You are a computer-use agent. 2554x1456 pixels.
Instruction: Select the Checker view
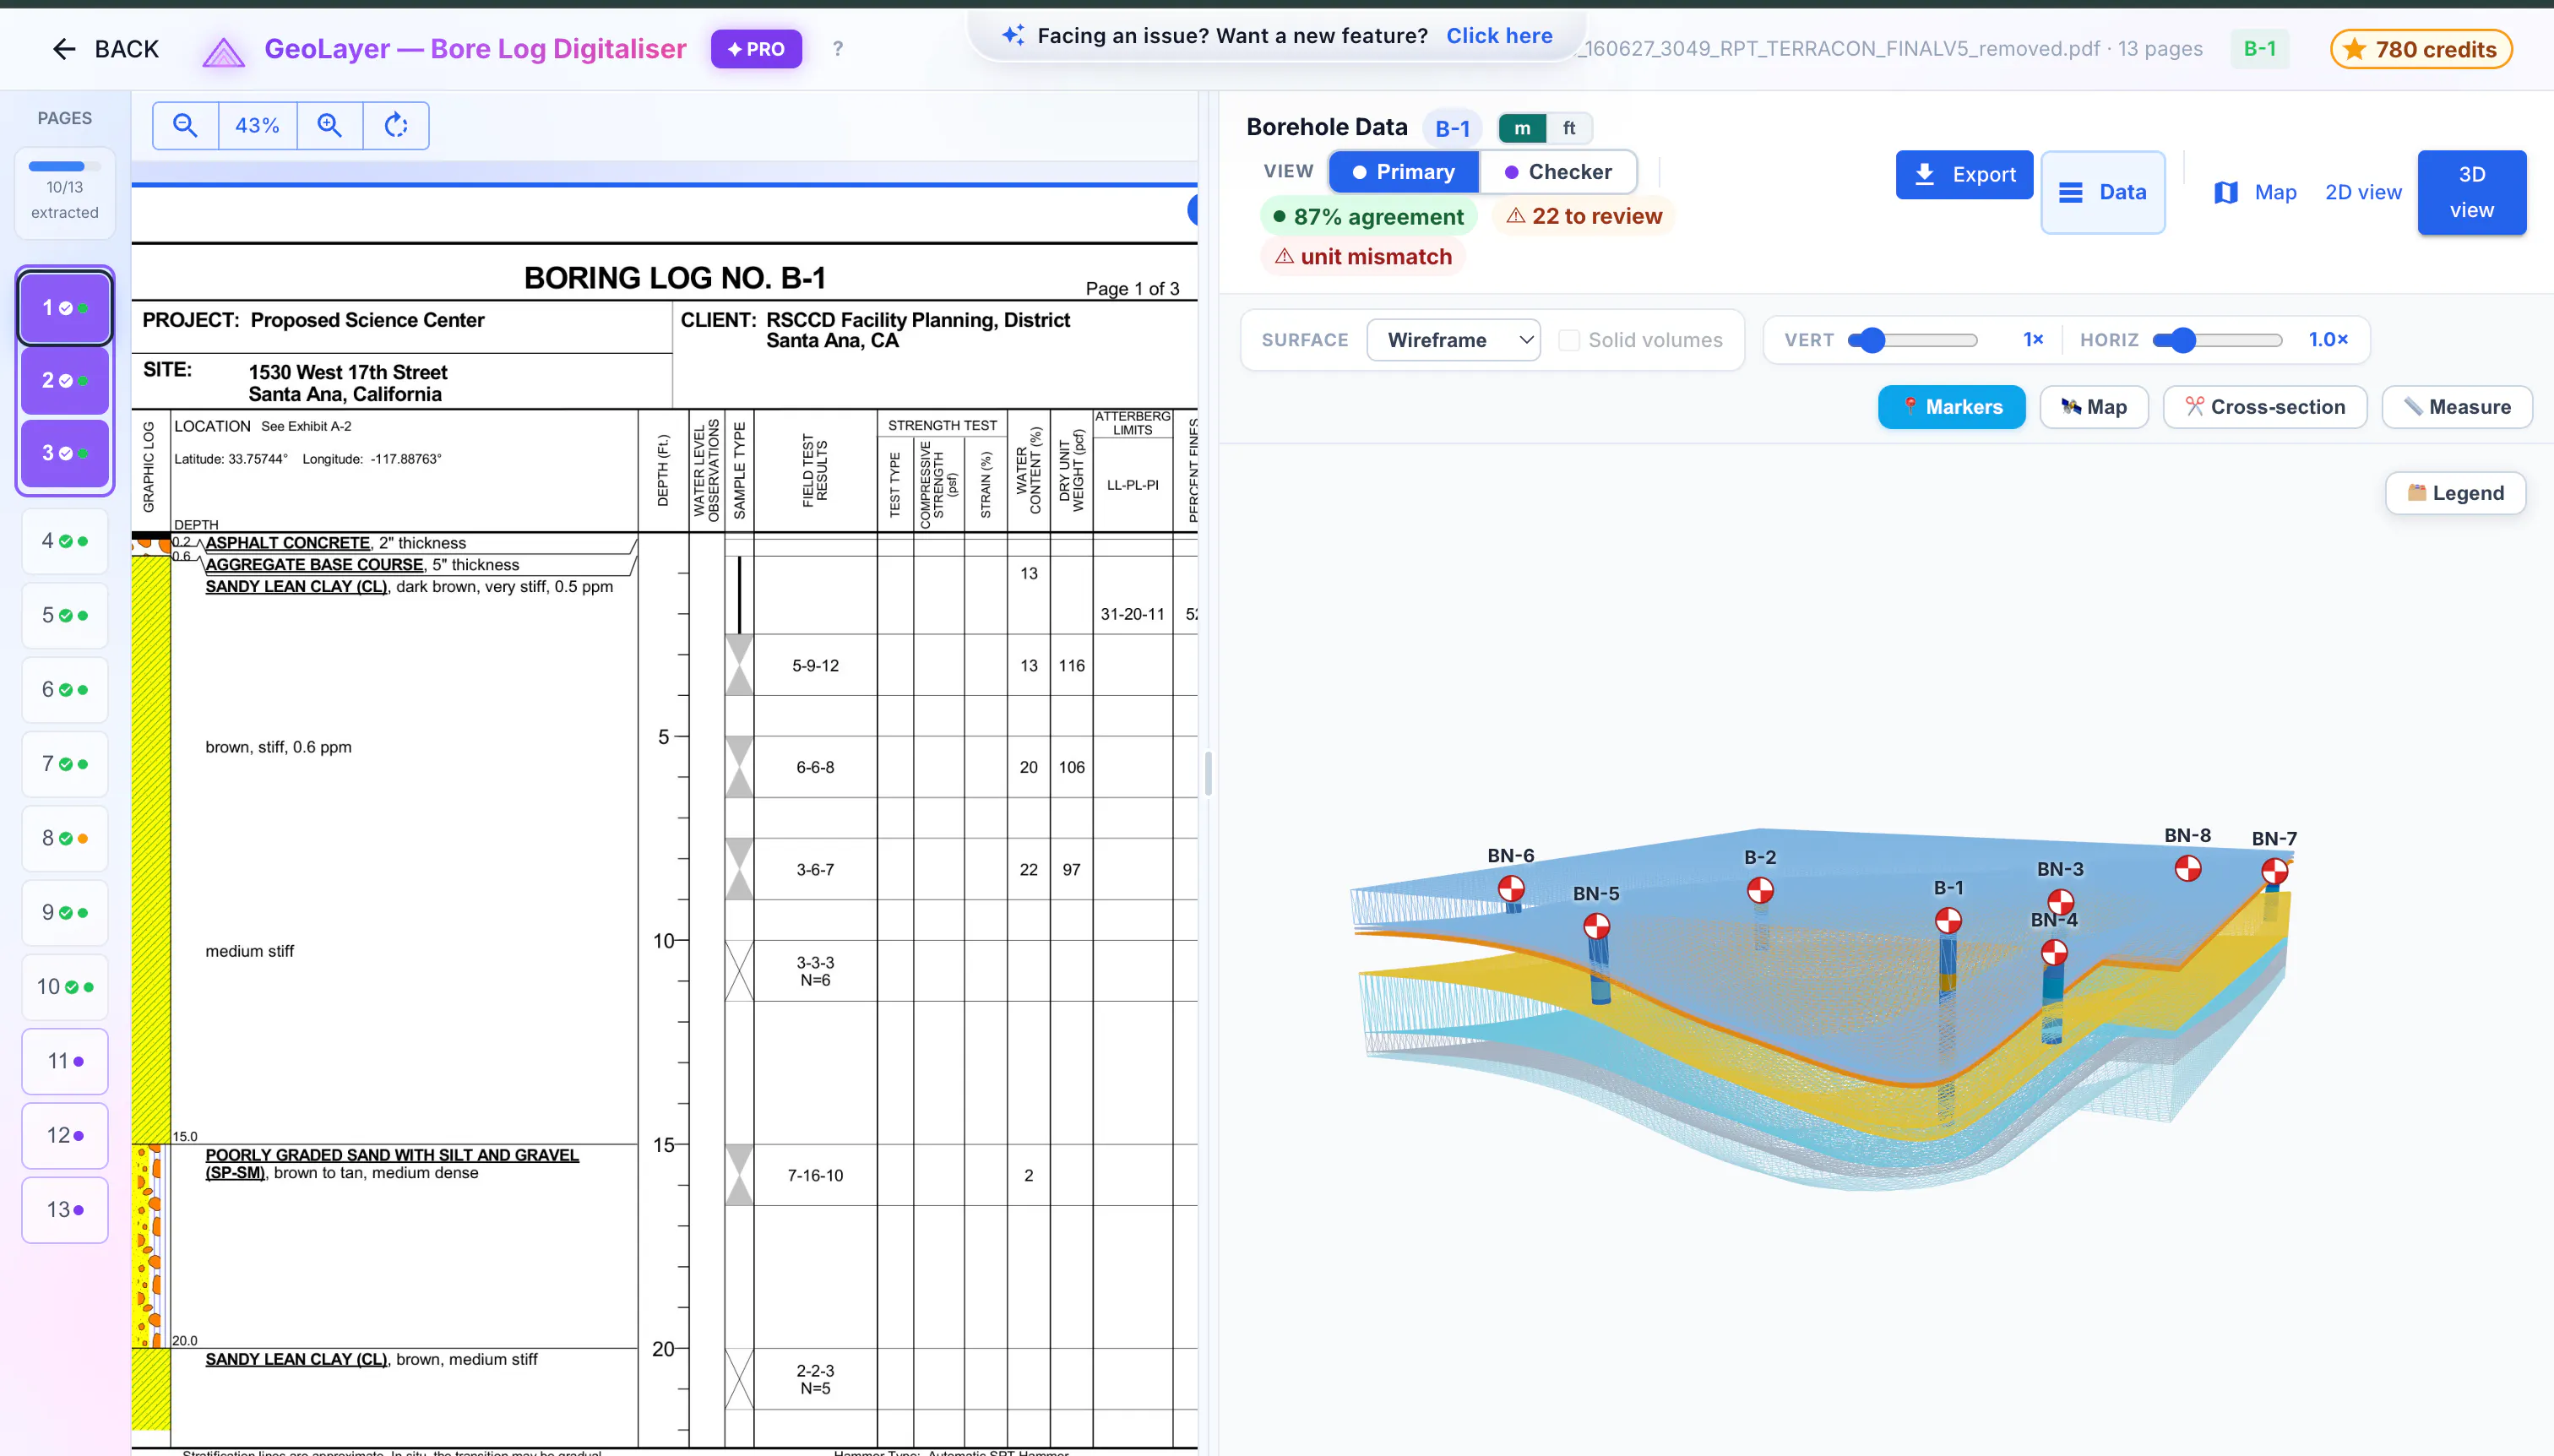[x=1558, y=172]
